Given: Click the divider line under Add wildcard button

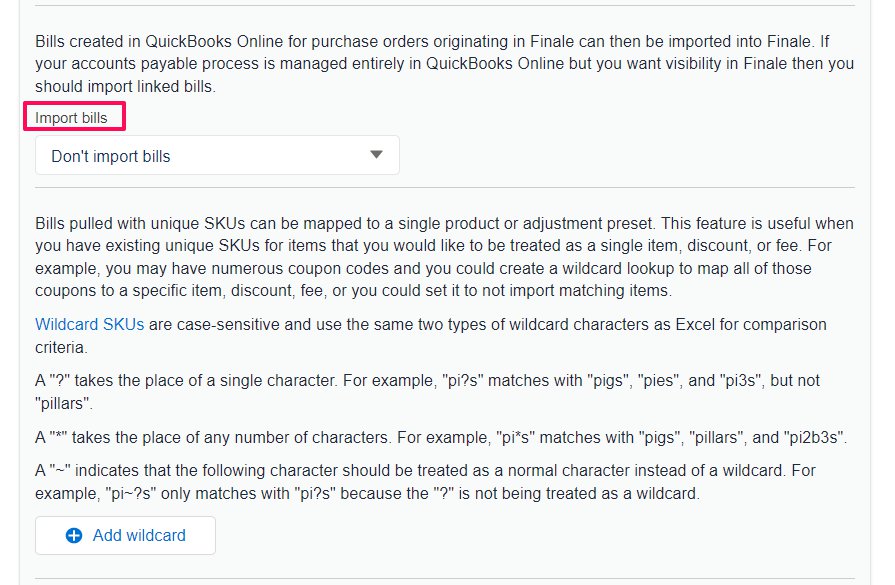Looking at the screenshot, I should (445, 579).
